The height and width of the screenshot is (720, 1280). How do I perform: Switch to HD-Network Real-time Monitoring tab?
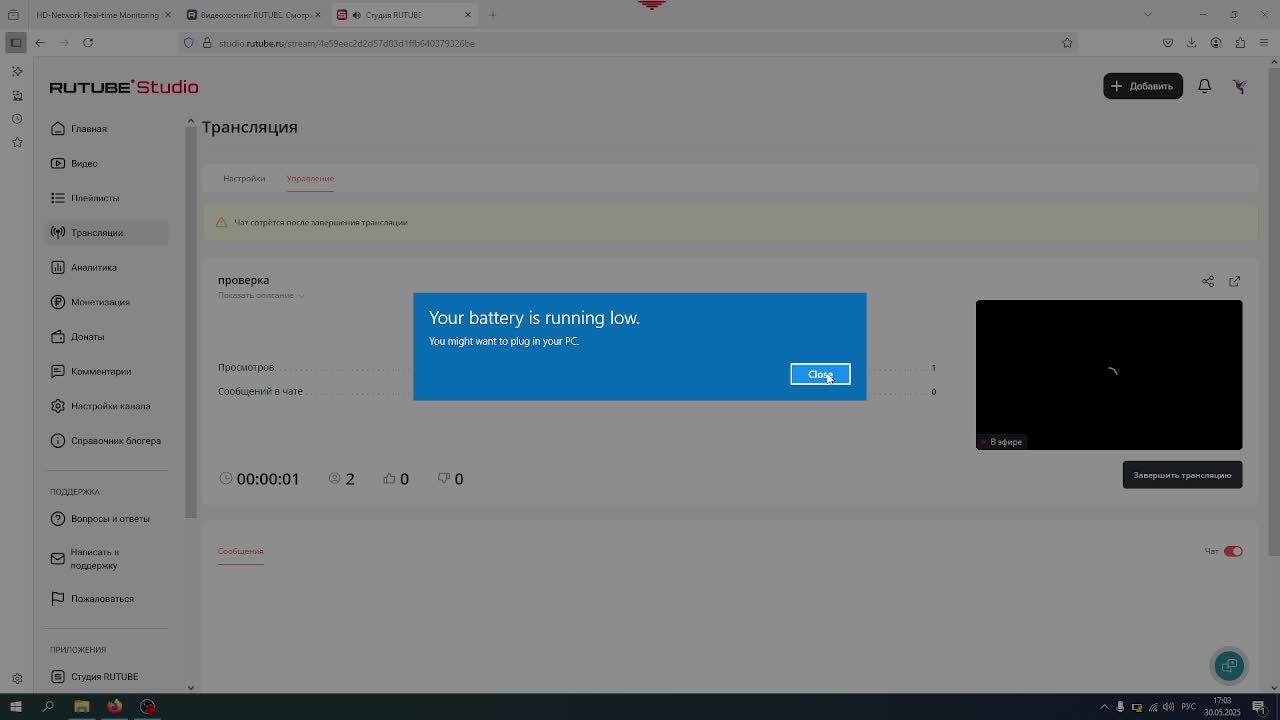coord(97,15)
